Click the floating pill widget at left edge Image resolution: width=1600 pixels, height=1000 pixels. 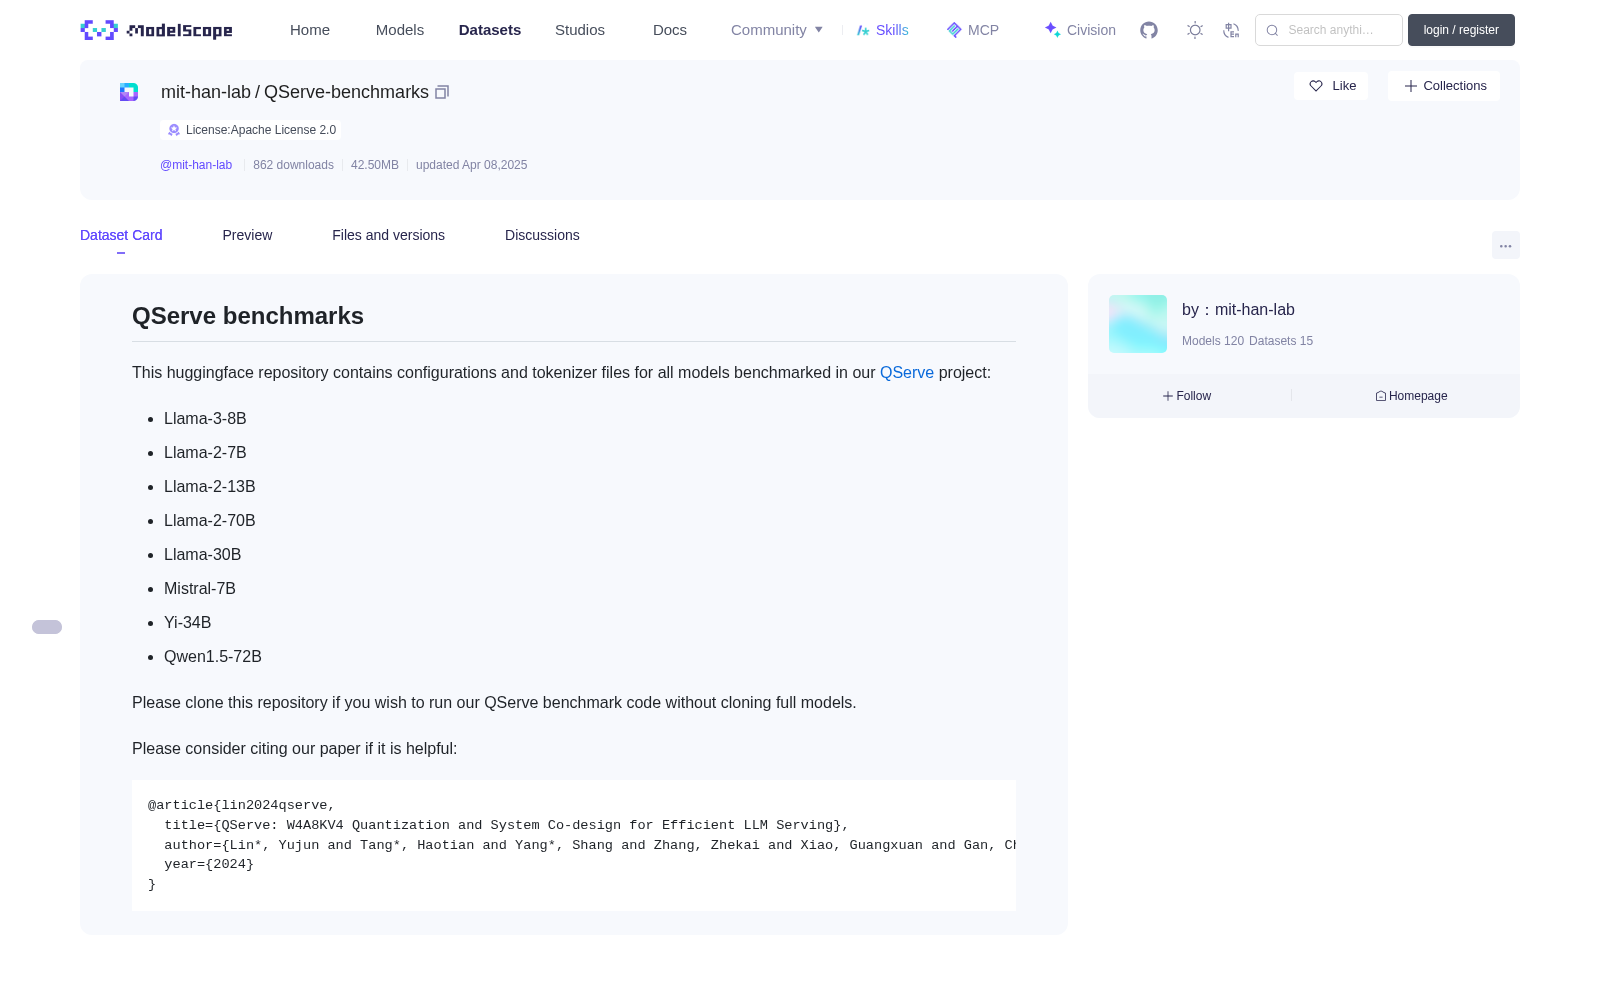point(47,627)
